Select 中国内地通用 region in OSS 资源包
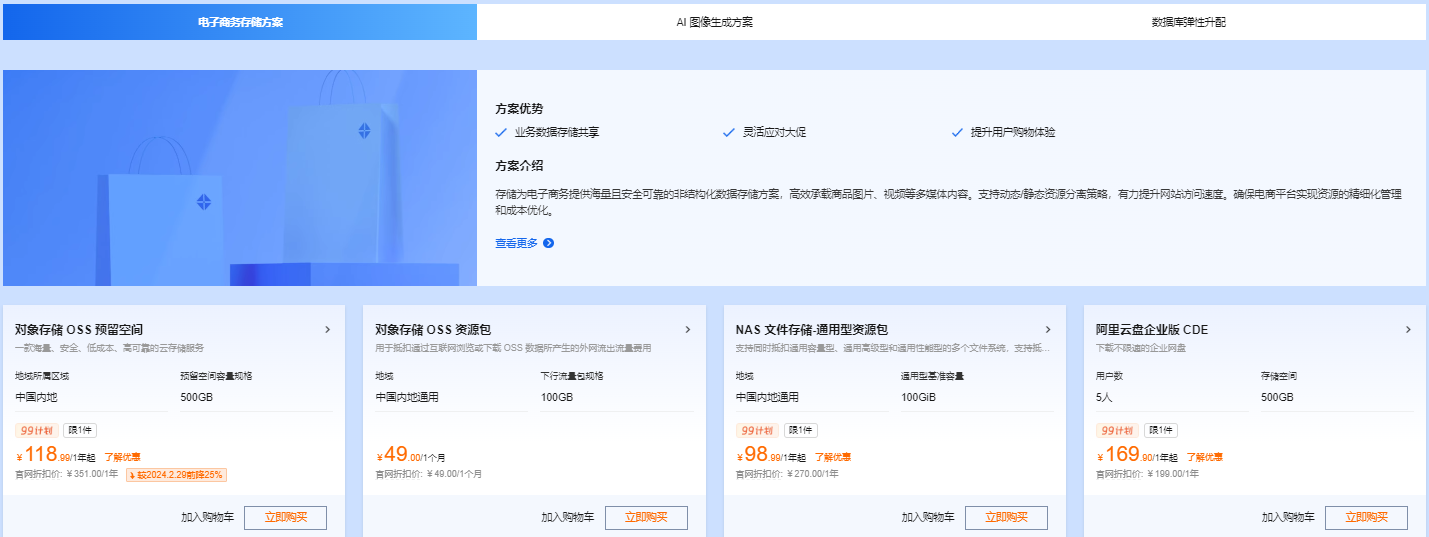 pyautogui.click(x=407, y=397)
